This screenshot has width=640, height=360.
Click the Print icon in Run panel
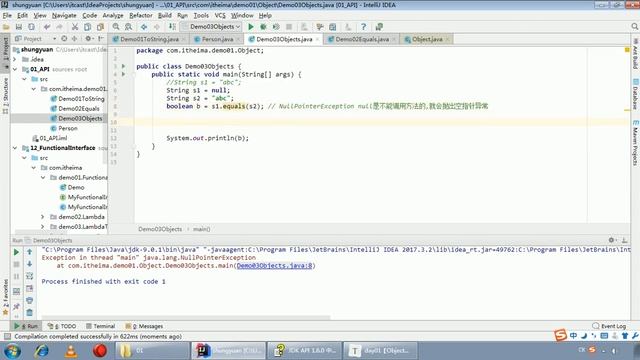coord(29,300)
